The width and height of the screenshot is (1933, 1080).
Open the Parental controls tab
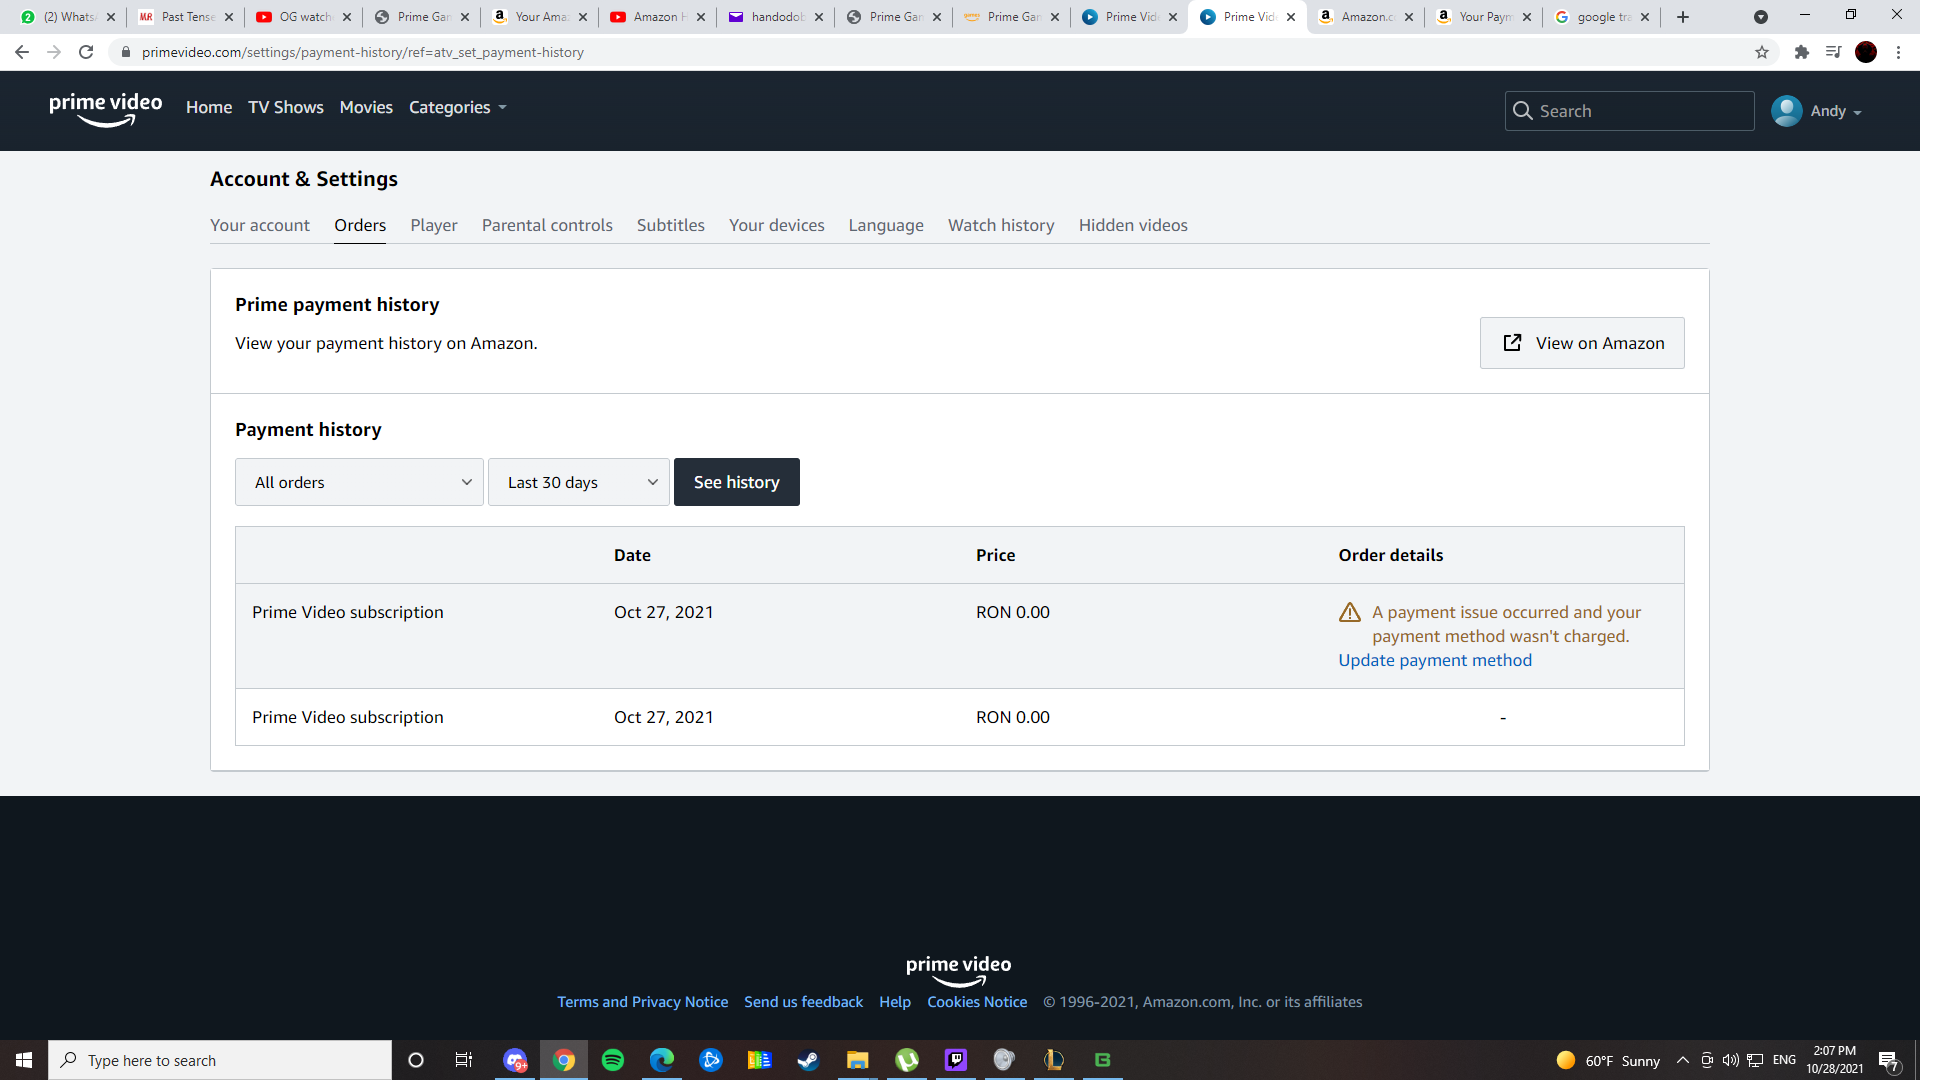[x=546, y=225]
